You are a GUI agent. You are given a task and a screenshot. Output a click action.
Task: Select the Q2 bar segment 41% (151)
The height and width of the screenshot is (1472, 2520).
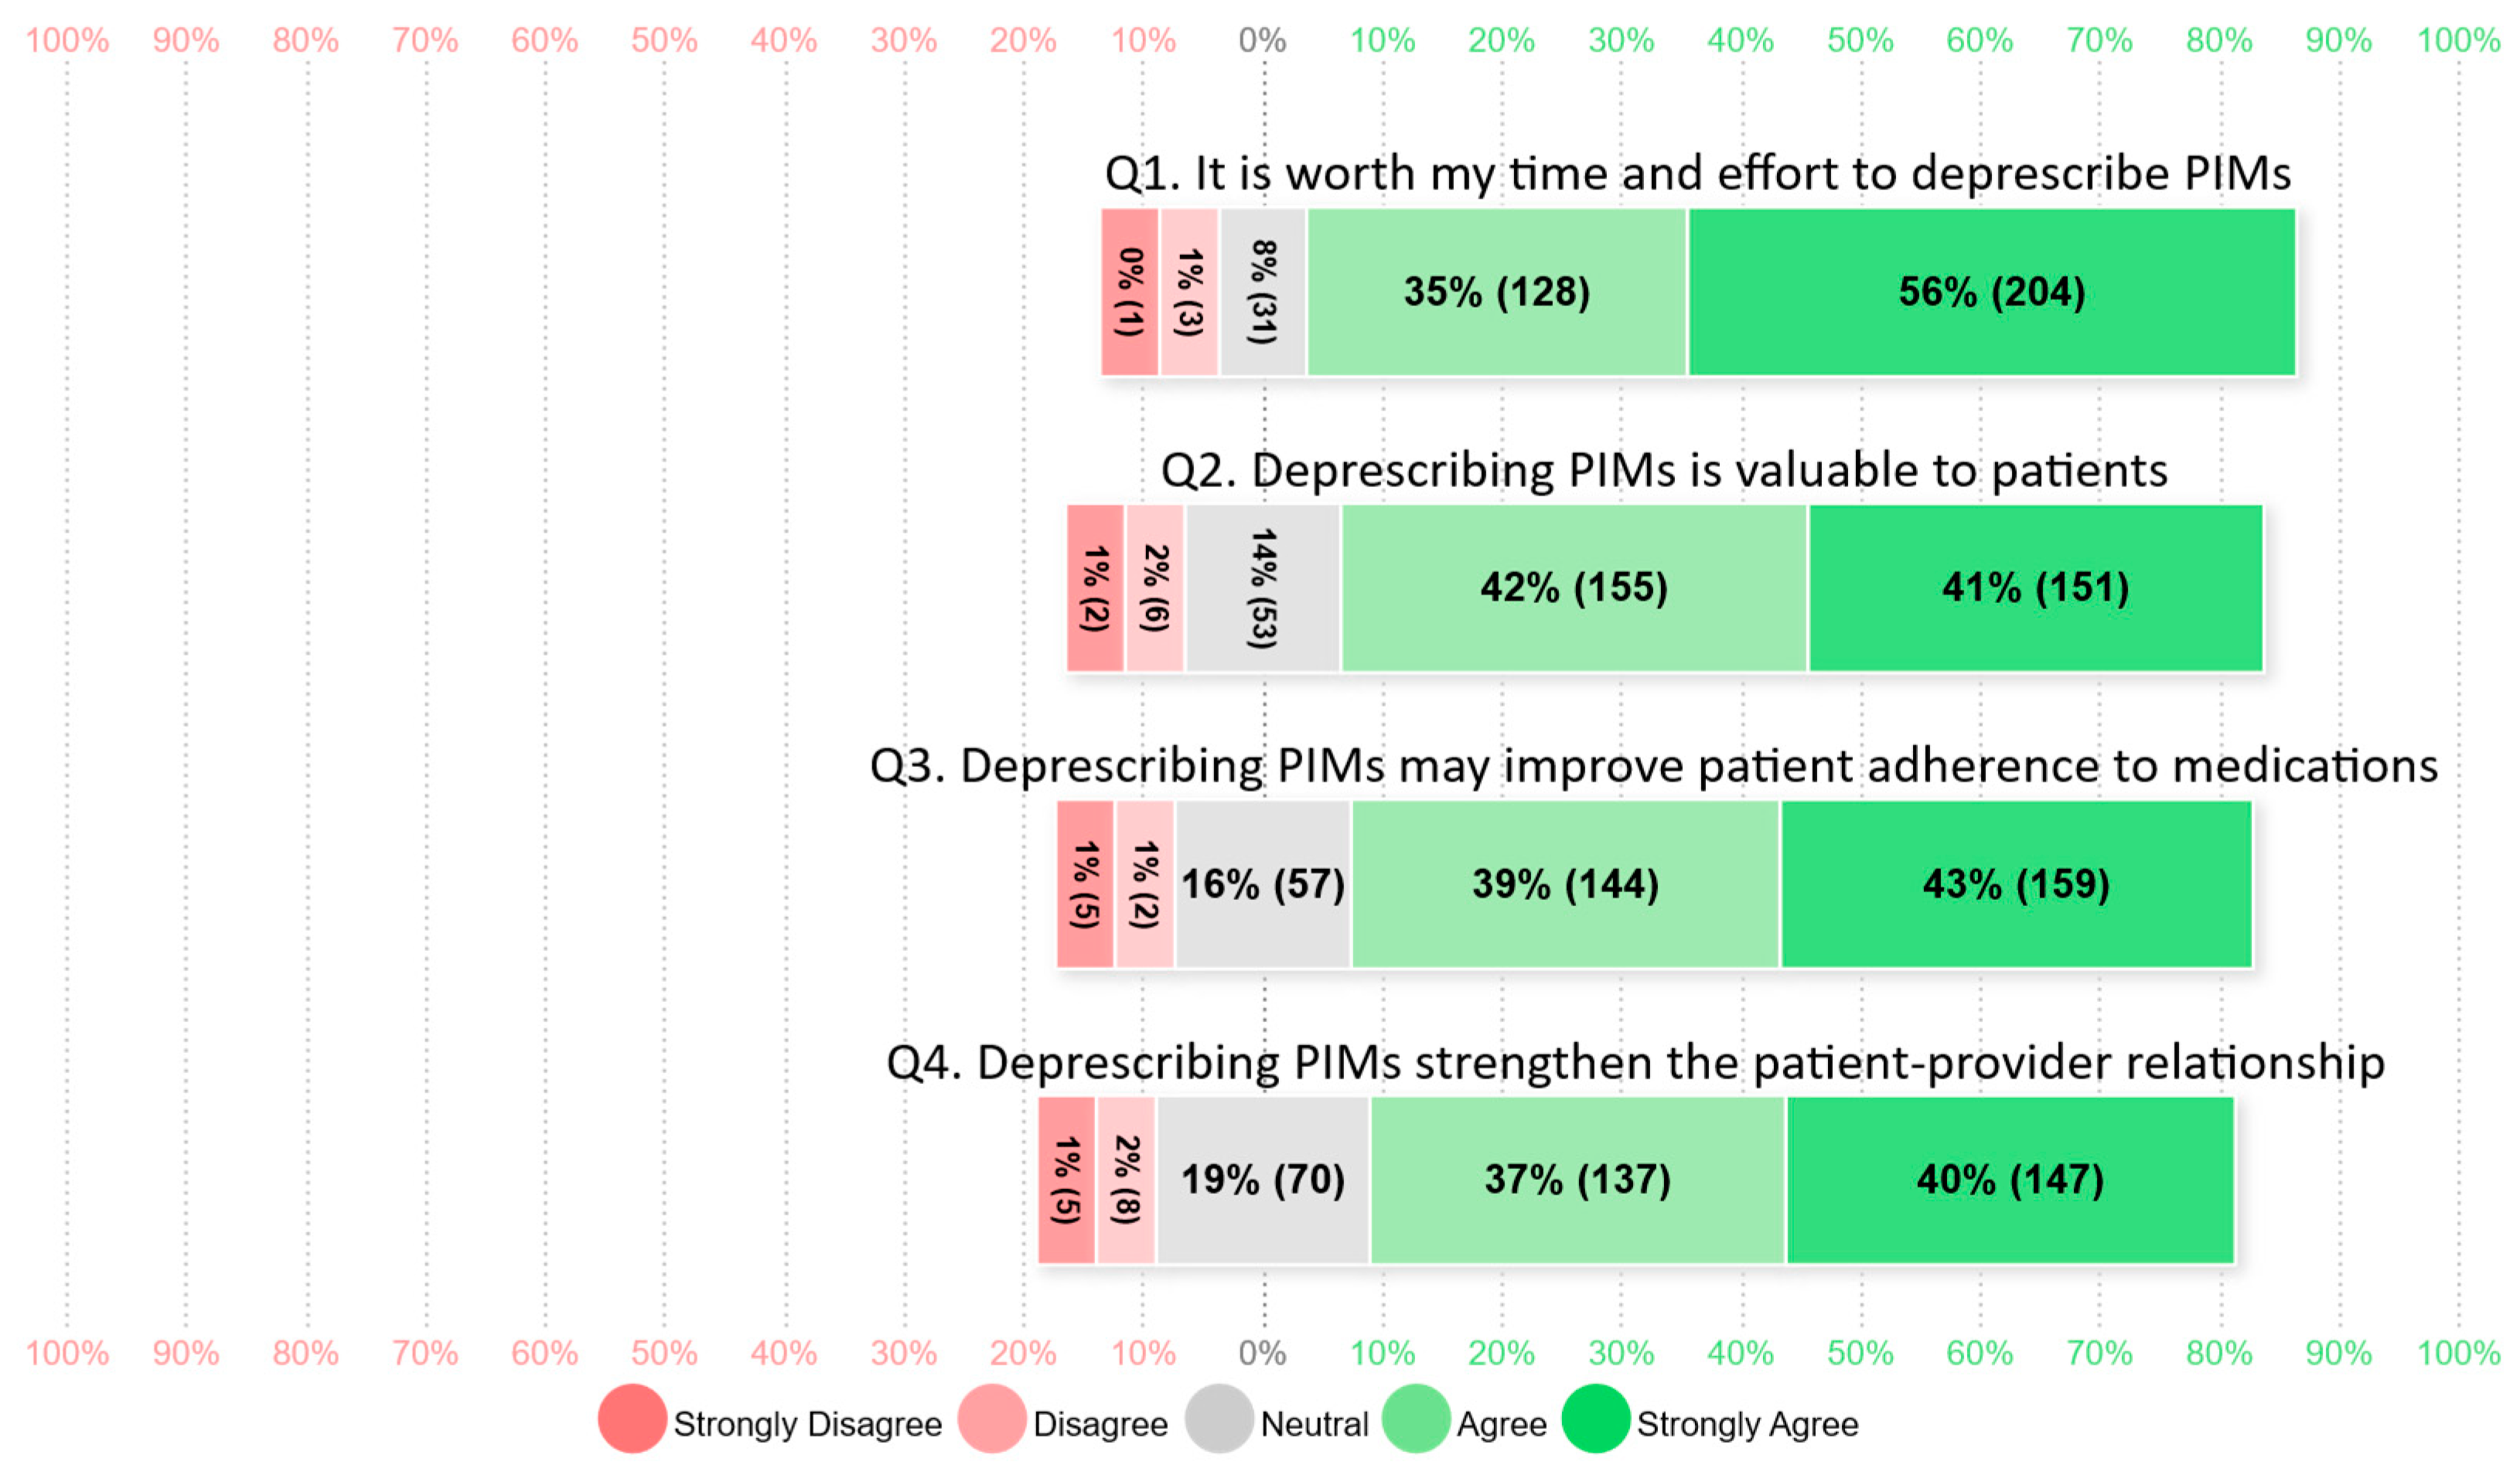[x=2036, y=588]
